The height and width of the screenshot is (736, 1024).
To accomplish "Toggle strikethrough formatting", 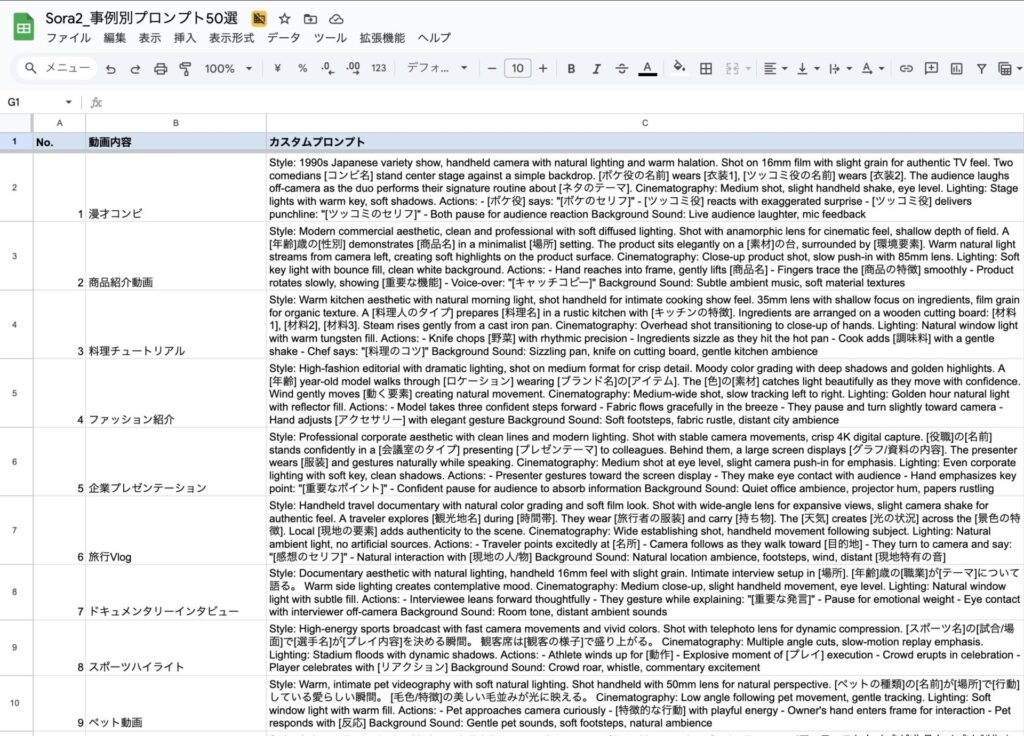I will point(621,69).
